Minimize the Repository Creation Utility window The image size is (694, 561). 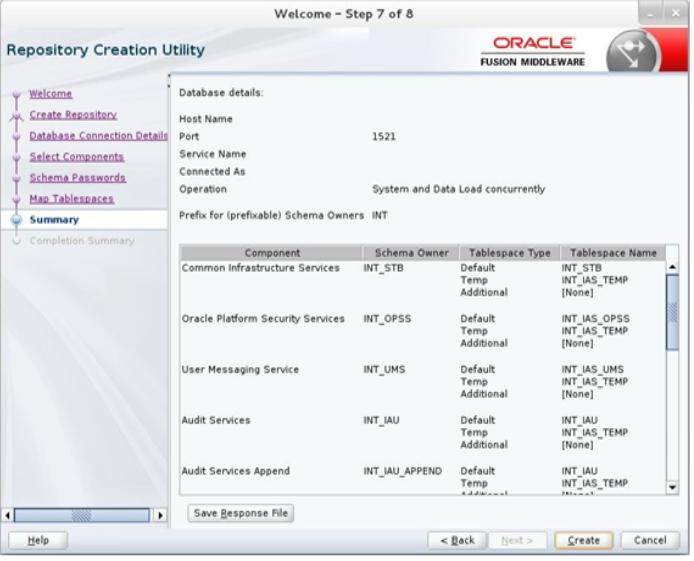pyautogui.click(x=650, y=14)
